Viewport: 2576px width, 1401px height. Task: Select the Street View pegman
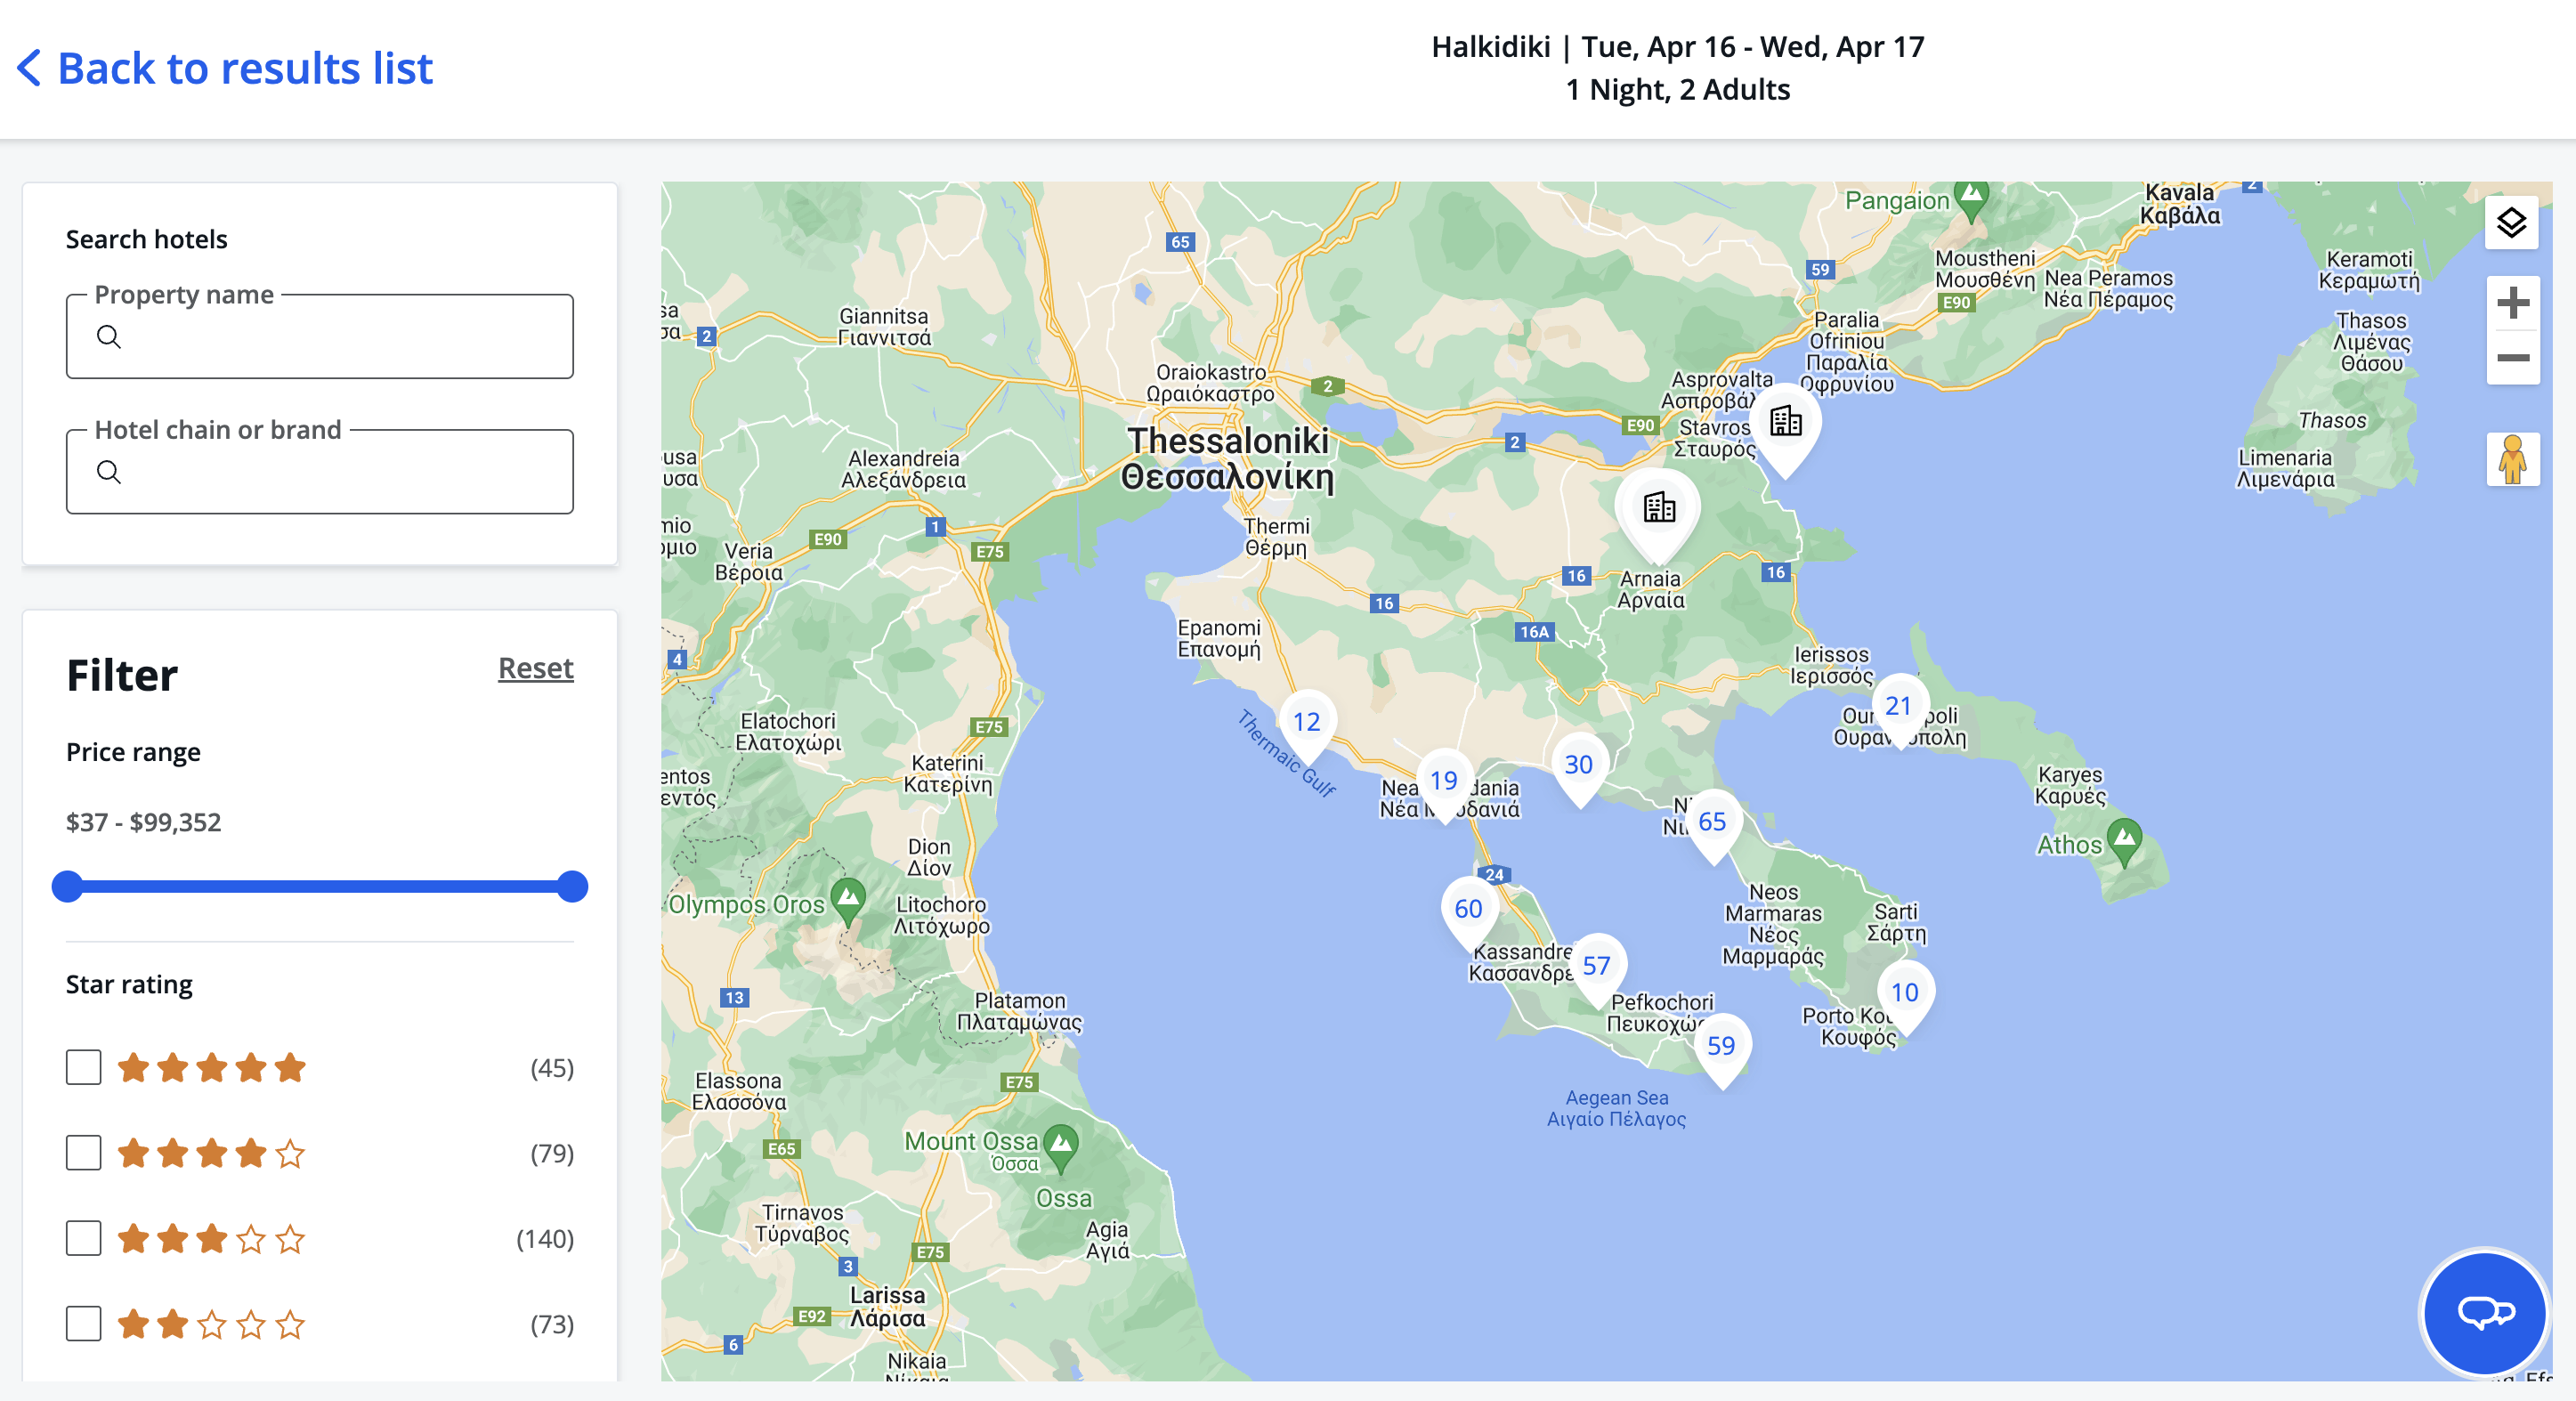2512,459
